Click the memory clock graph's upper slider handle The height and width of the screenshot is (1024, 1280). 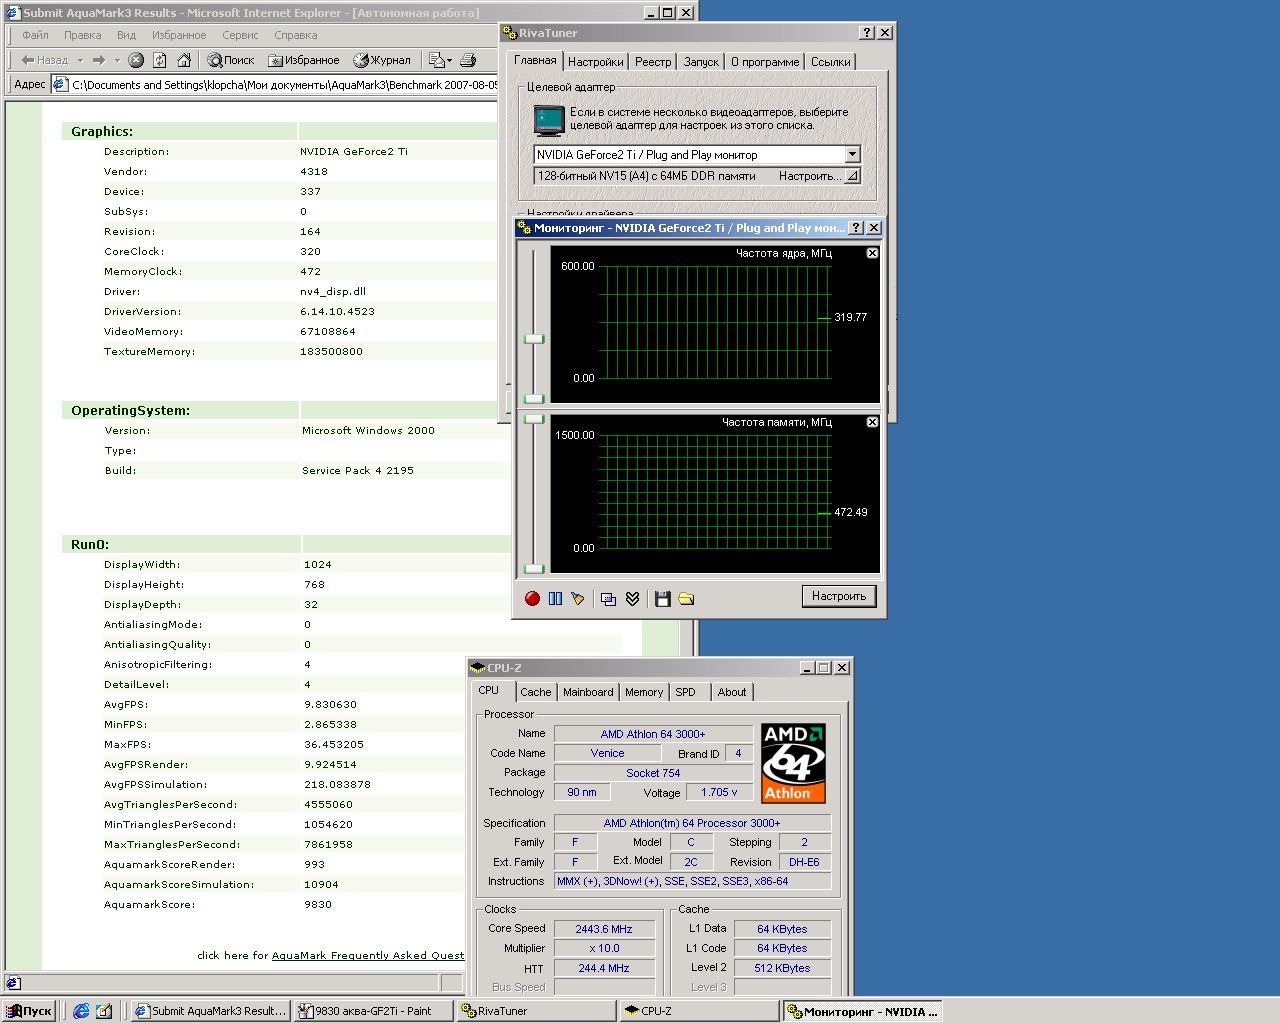534,420
